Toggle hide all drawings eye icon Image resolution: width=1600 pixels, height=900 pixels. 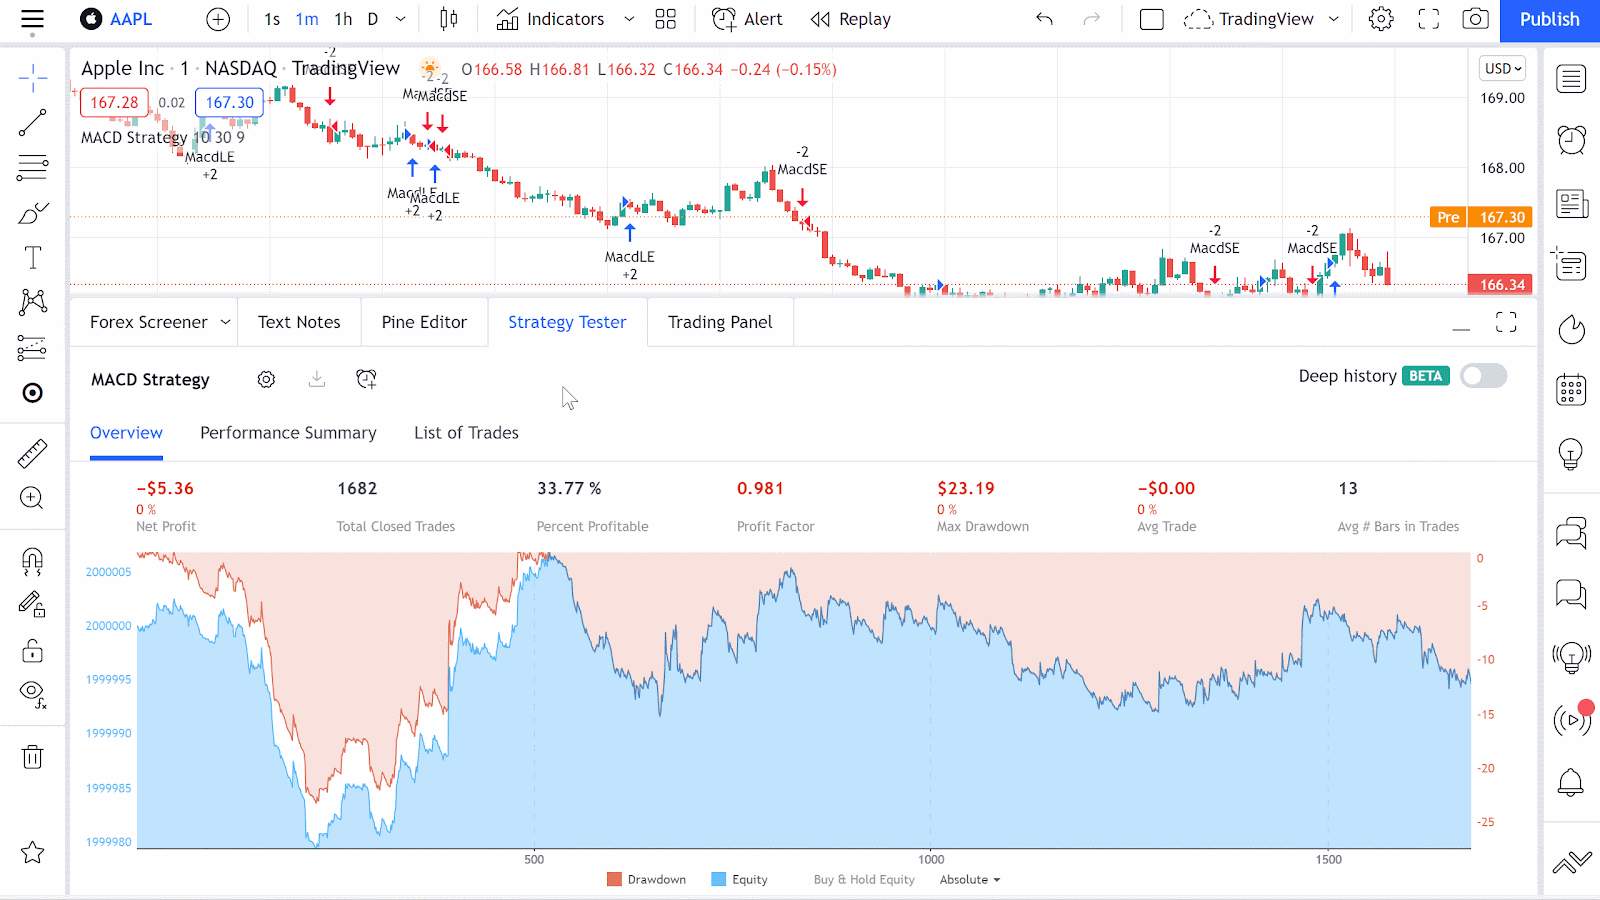(x=32, y=694)
